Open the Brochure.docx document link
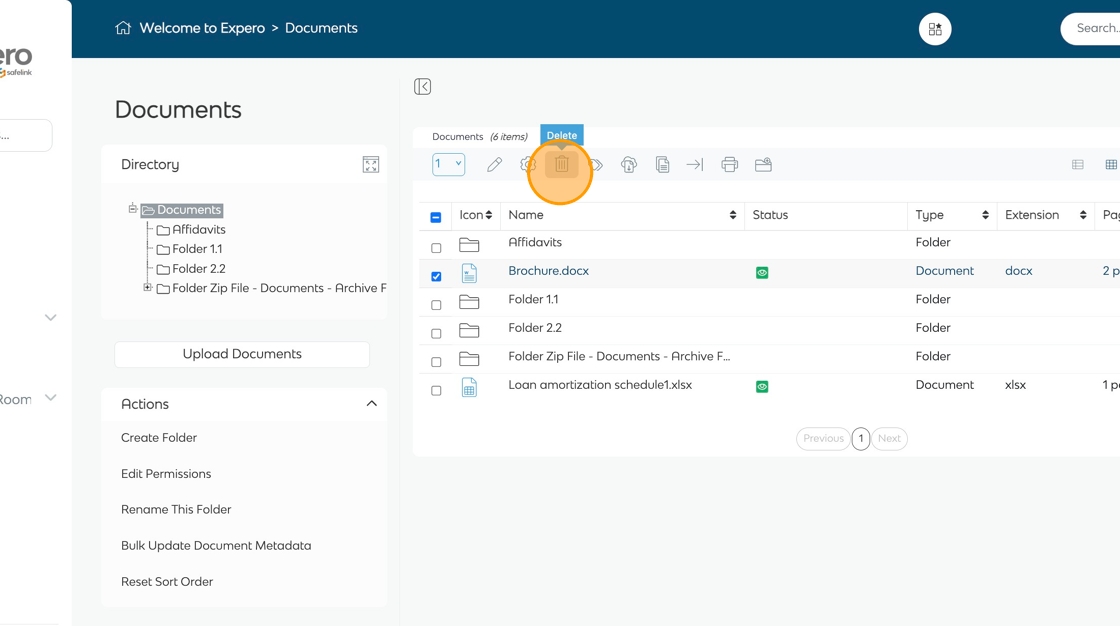This screenshot has height=626, width=1120. [x=548, y=271]
